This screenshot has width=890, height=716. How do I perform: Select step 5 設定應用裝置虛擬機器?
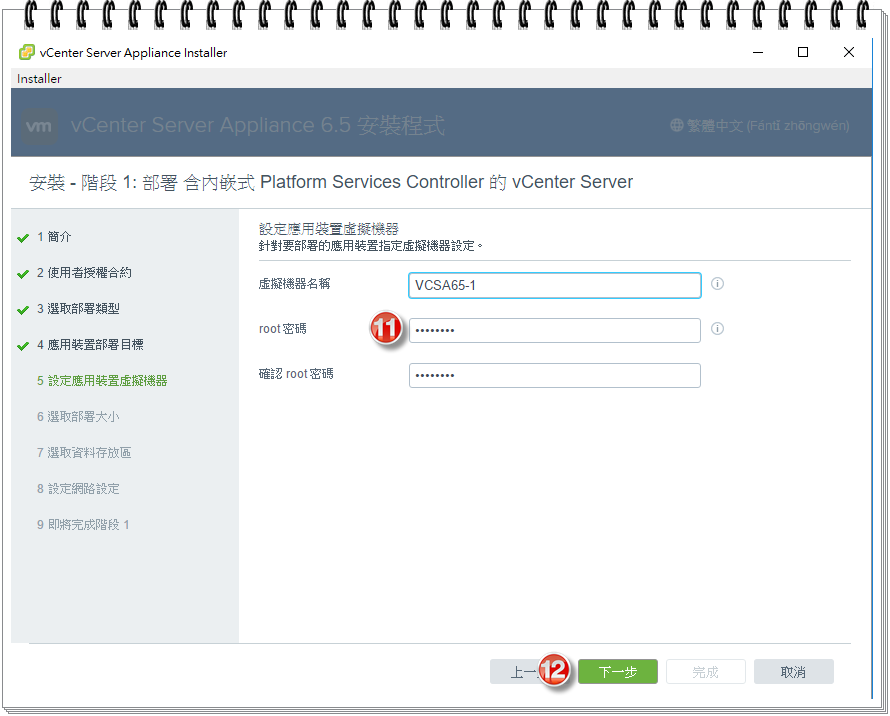(x=102, y=380)
